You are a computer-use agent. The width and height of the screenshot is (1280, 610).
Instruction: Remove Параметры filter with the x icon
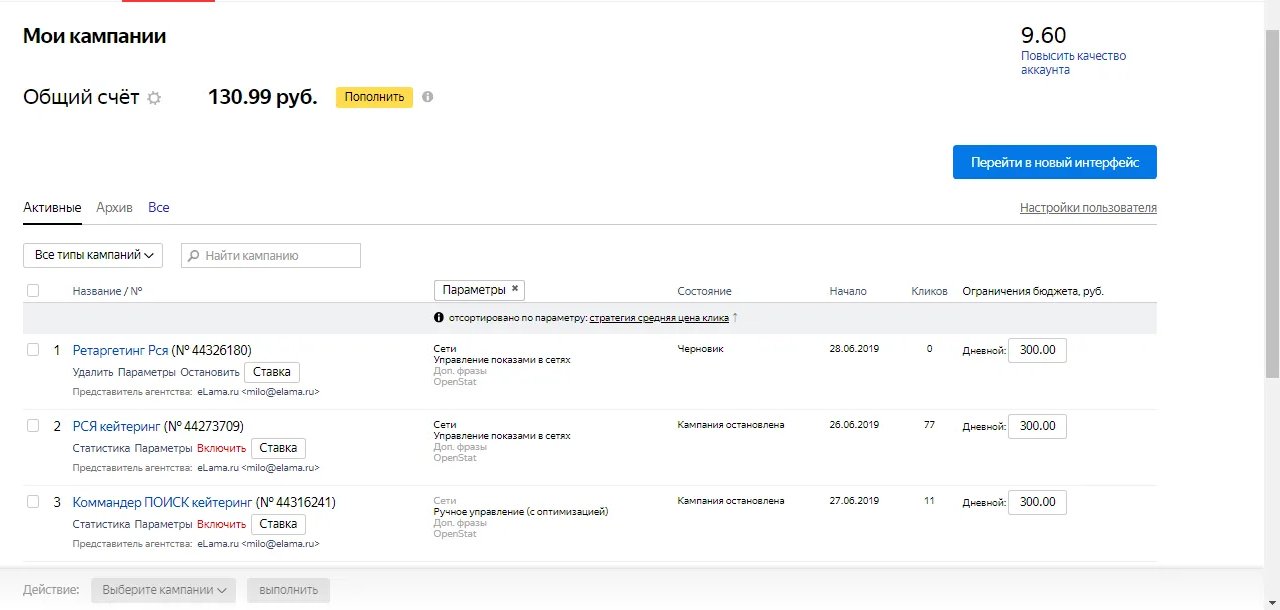click(x=515, y=289)
